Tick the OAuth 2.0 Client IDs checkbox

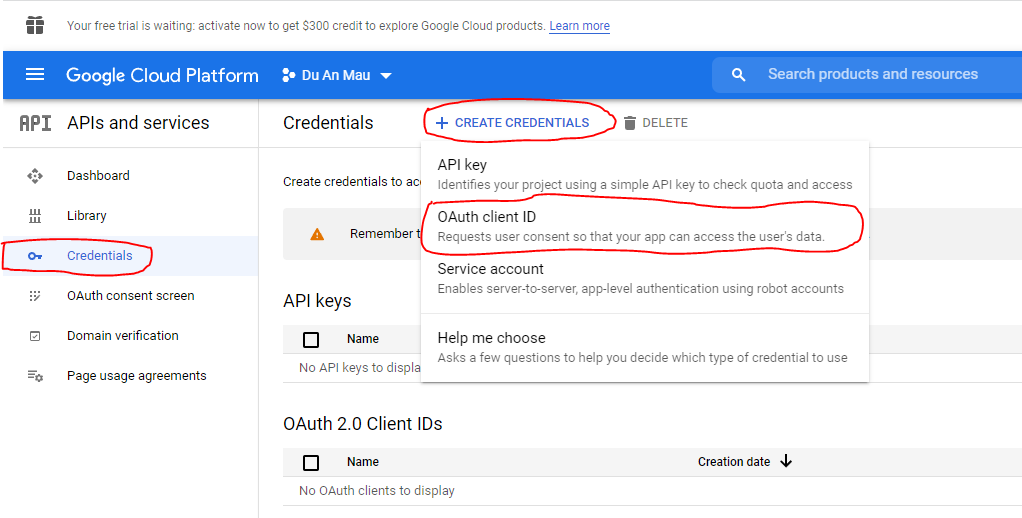[311, 462]
